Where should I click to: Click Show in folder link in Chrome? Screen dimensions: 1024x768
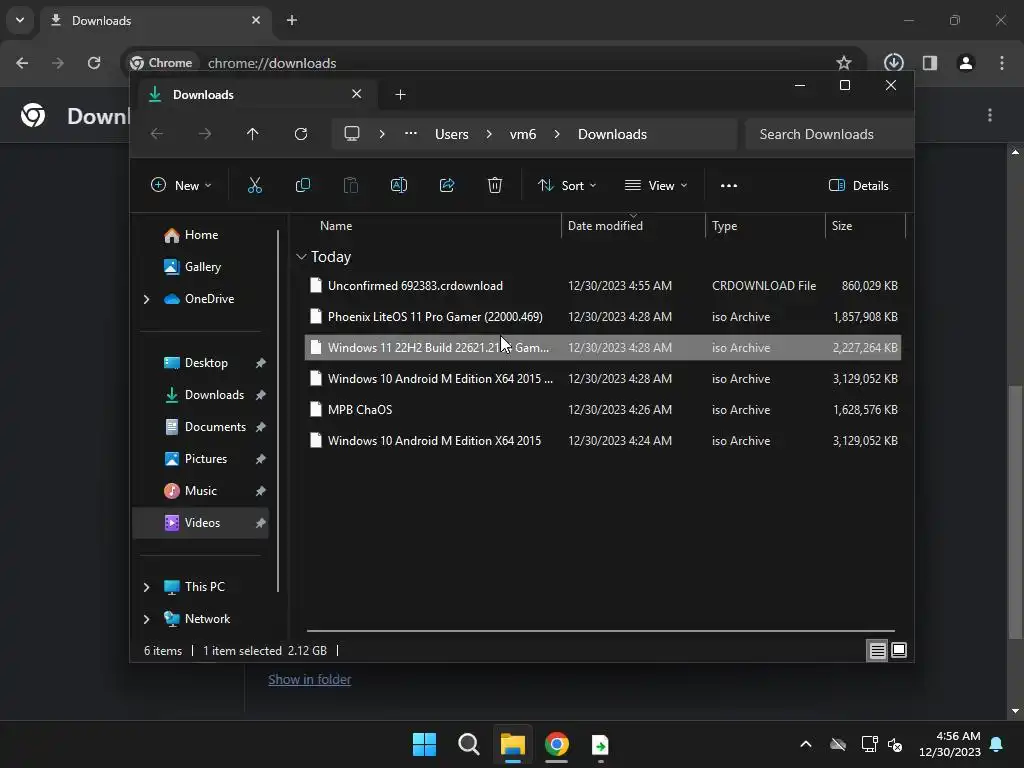click(310, 679)
